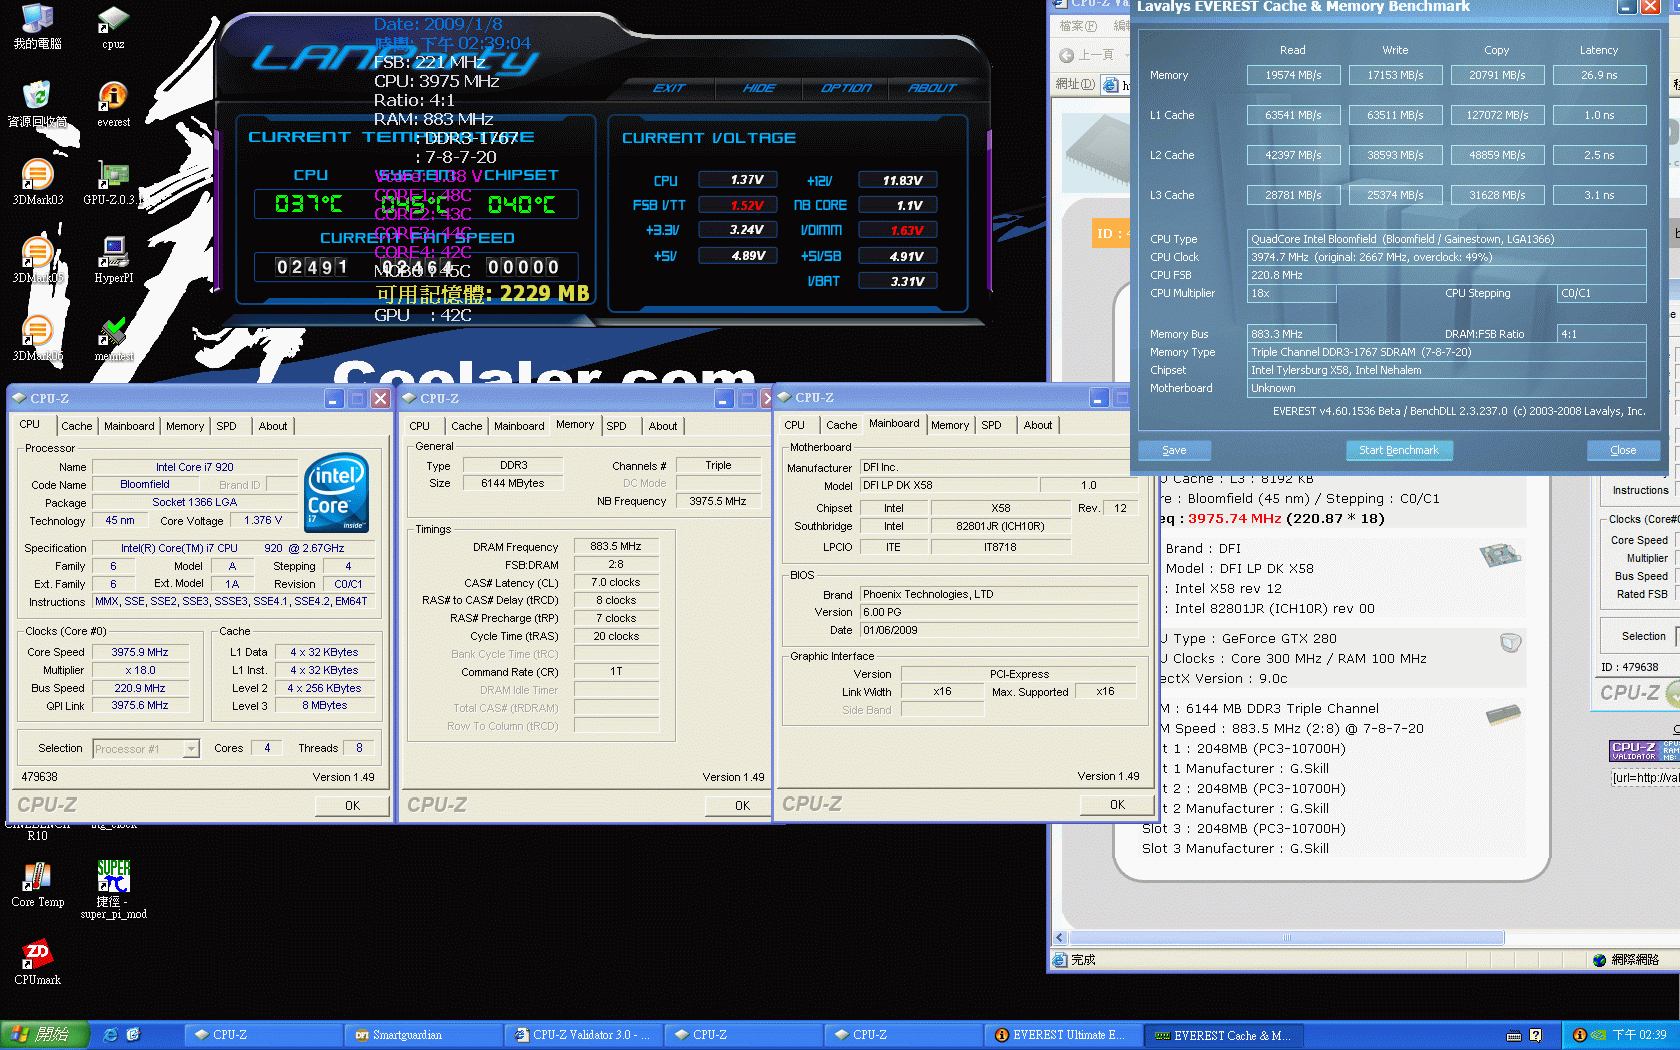Click the taskbar clock 下午 02:39

1639,1035
